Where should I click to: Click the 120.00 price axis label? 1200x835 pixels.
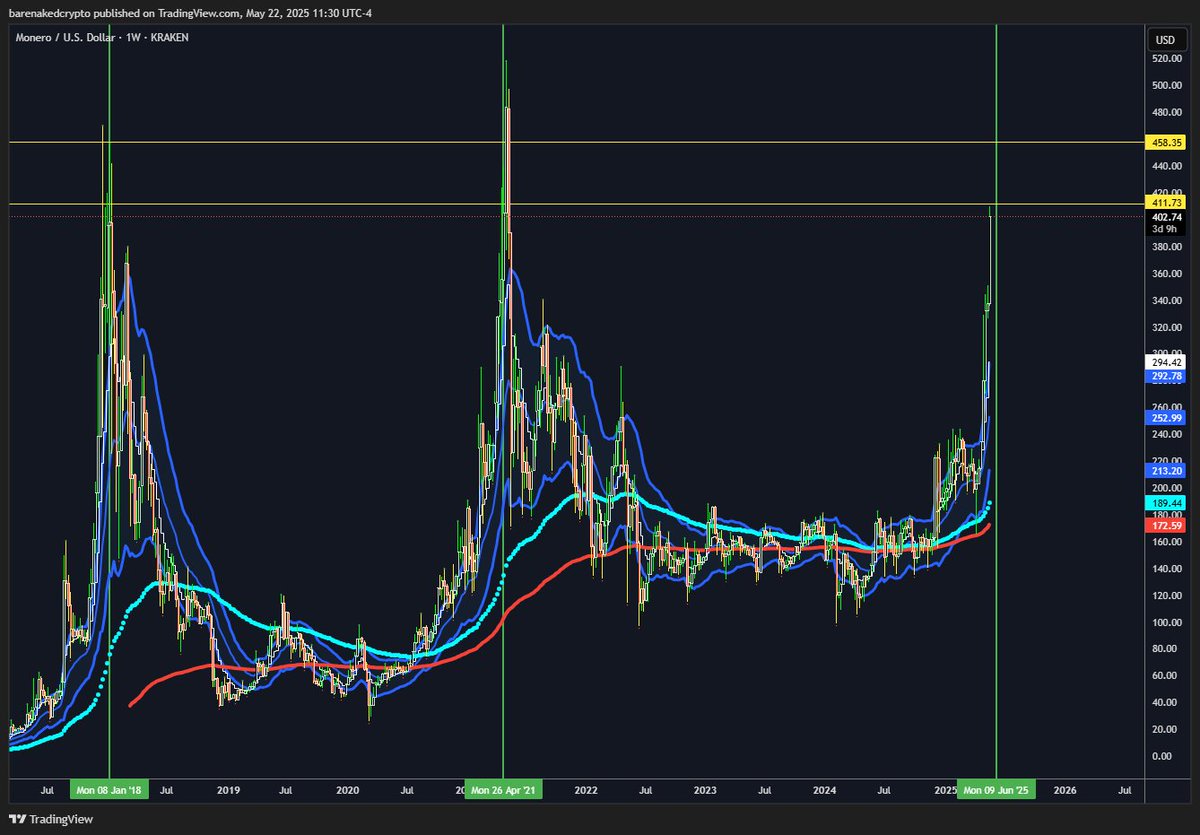click(1167, 596)
